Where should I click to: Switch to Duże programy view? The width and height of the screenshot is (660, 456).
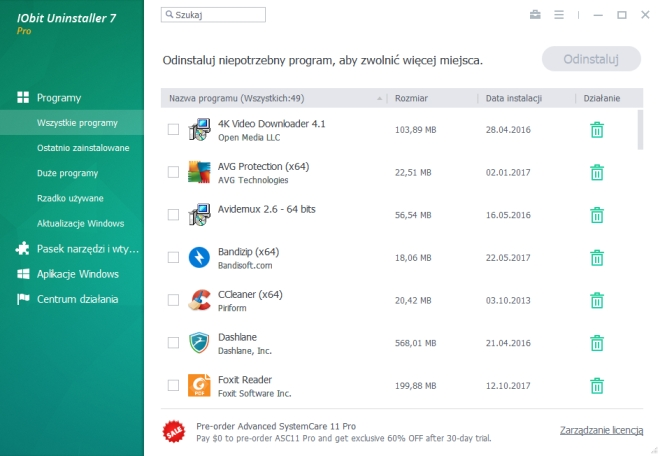[67, 173]
